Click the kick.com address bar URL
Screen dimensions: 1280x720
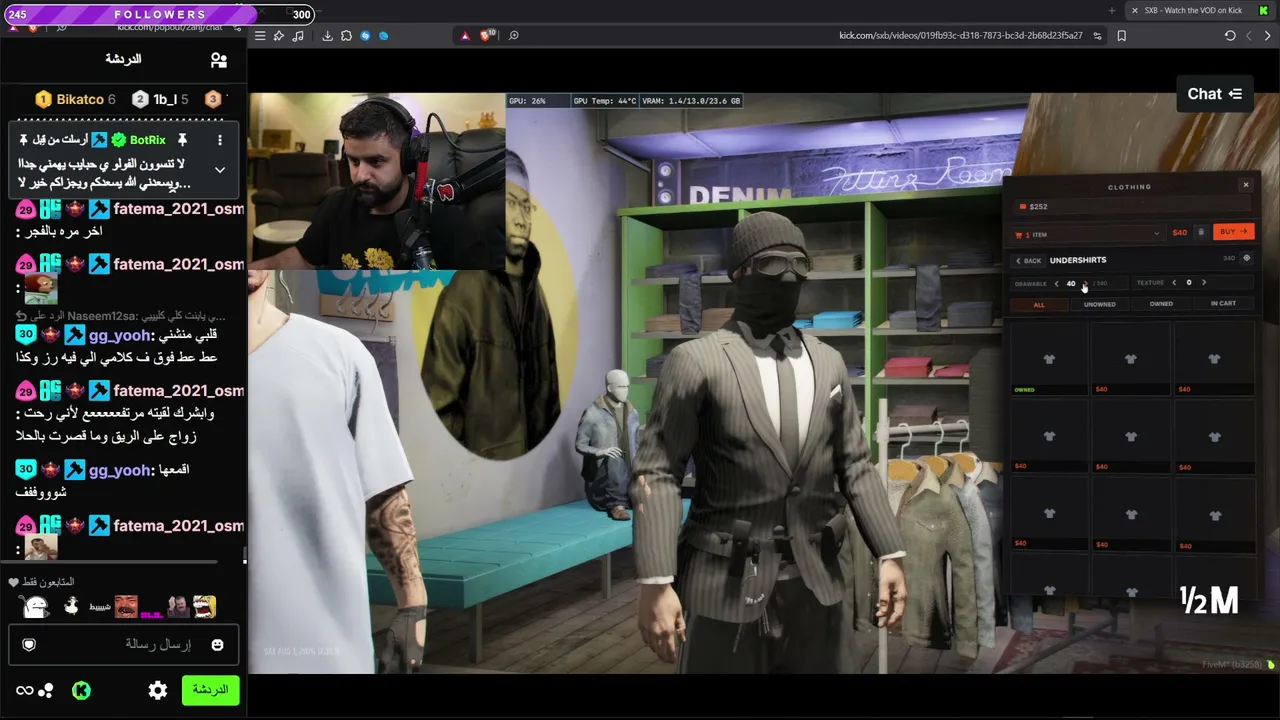click(960, 36)
